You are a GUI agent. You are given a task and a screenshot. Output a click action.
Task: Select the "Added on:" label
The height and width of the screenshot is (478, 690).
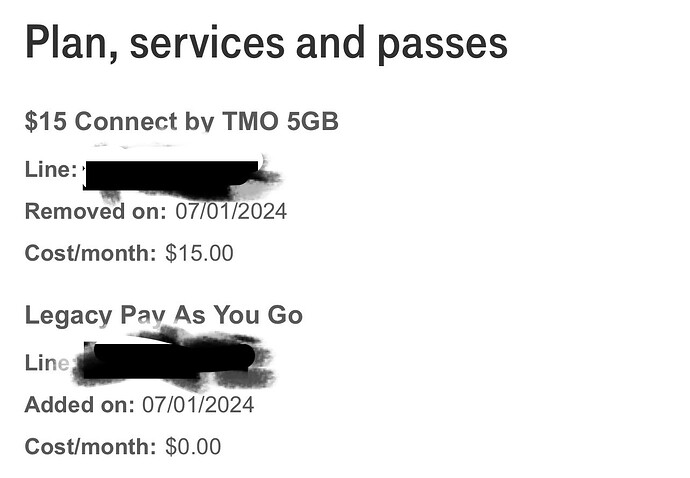click(x=79, y=405)
